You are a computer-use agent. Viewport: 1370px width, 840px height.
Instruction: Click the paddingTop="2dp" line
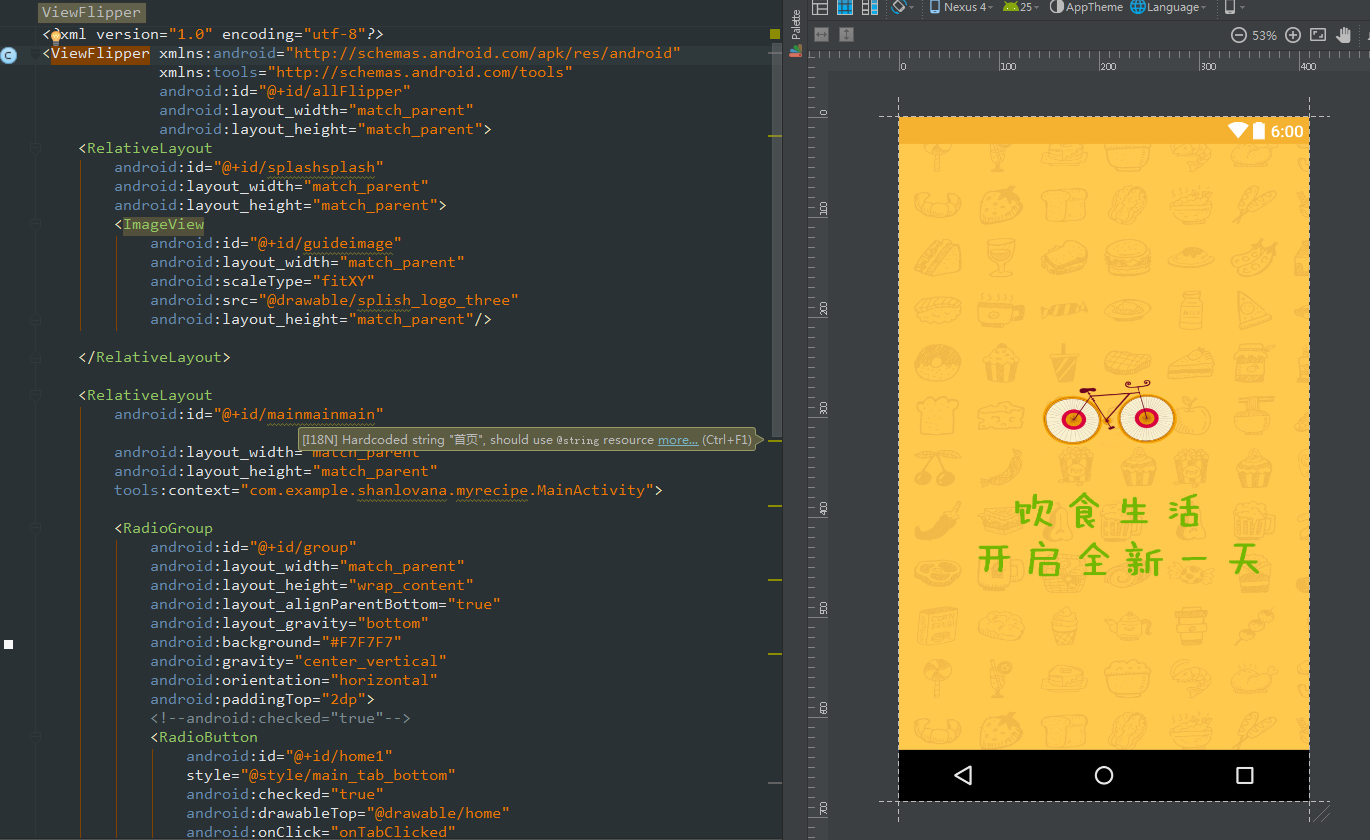tap(263, 699)
